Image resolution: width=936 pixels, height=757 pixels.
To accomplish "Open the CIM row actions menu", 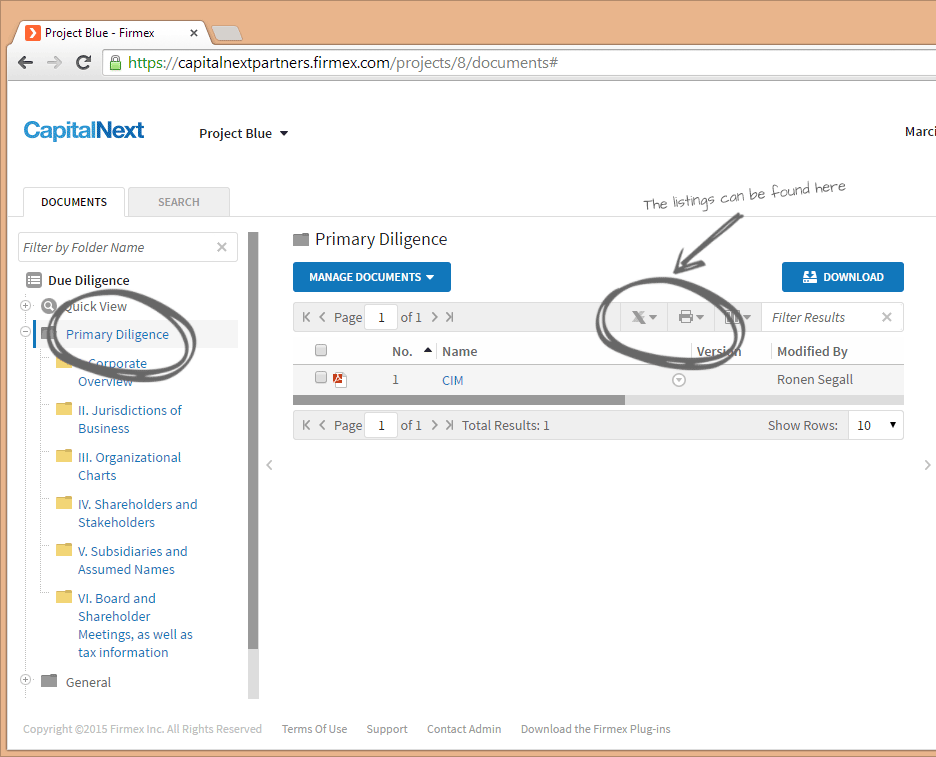I will (679, 380).
